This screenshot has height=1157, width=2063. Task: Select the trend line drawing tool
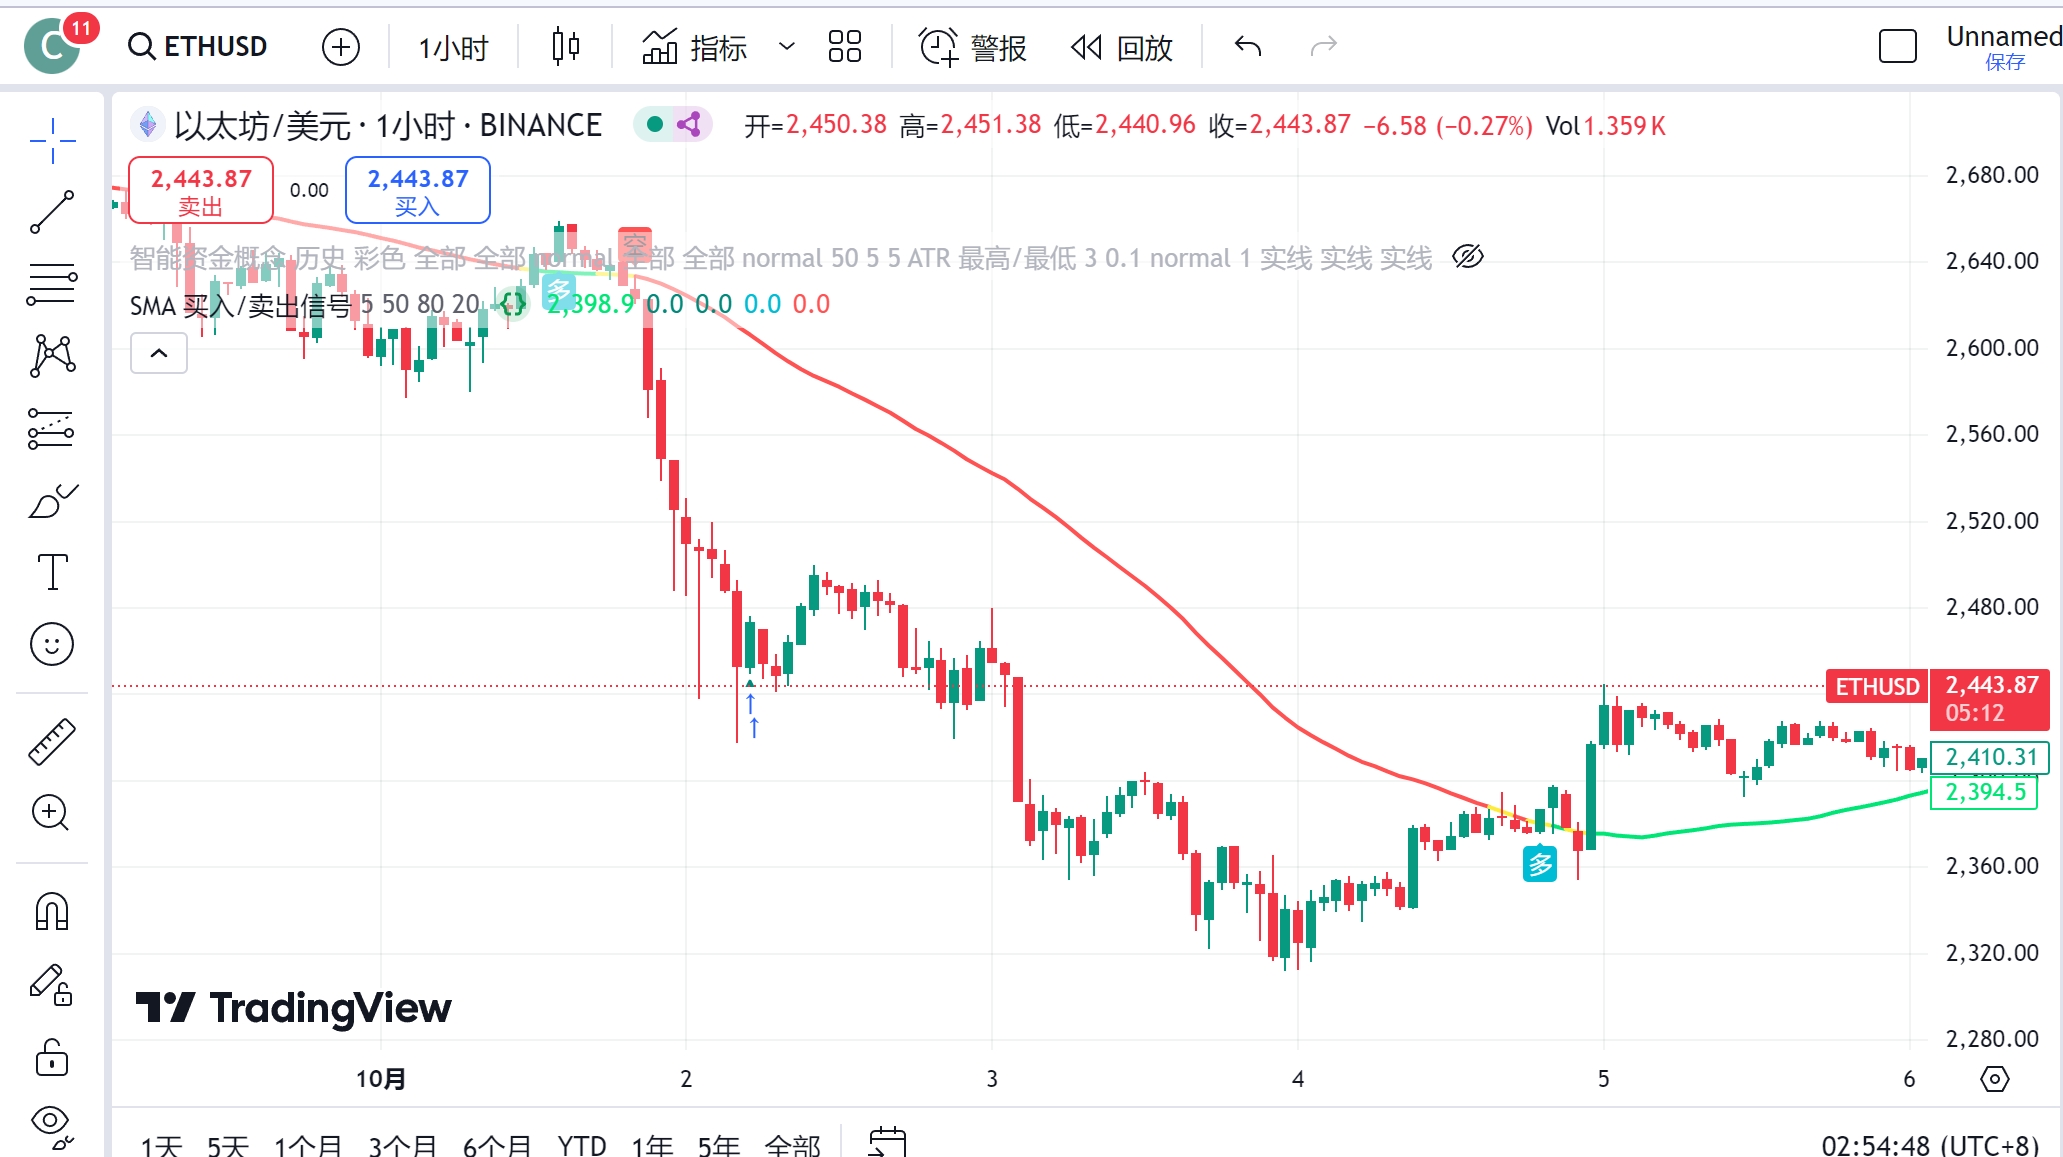(52, 212)
